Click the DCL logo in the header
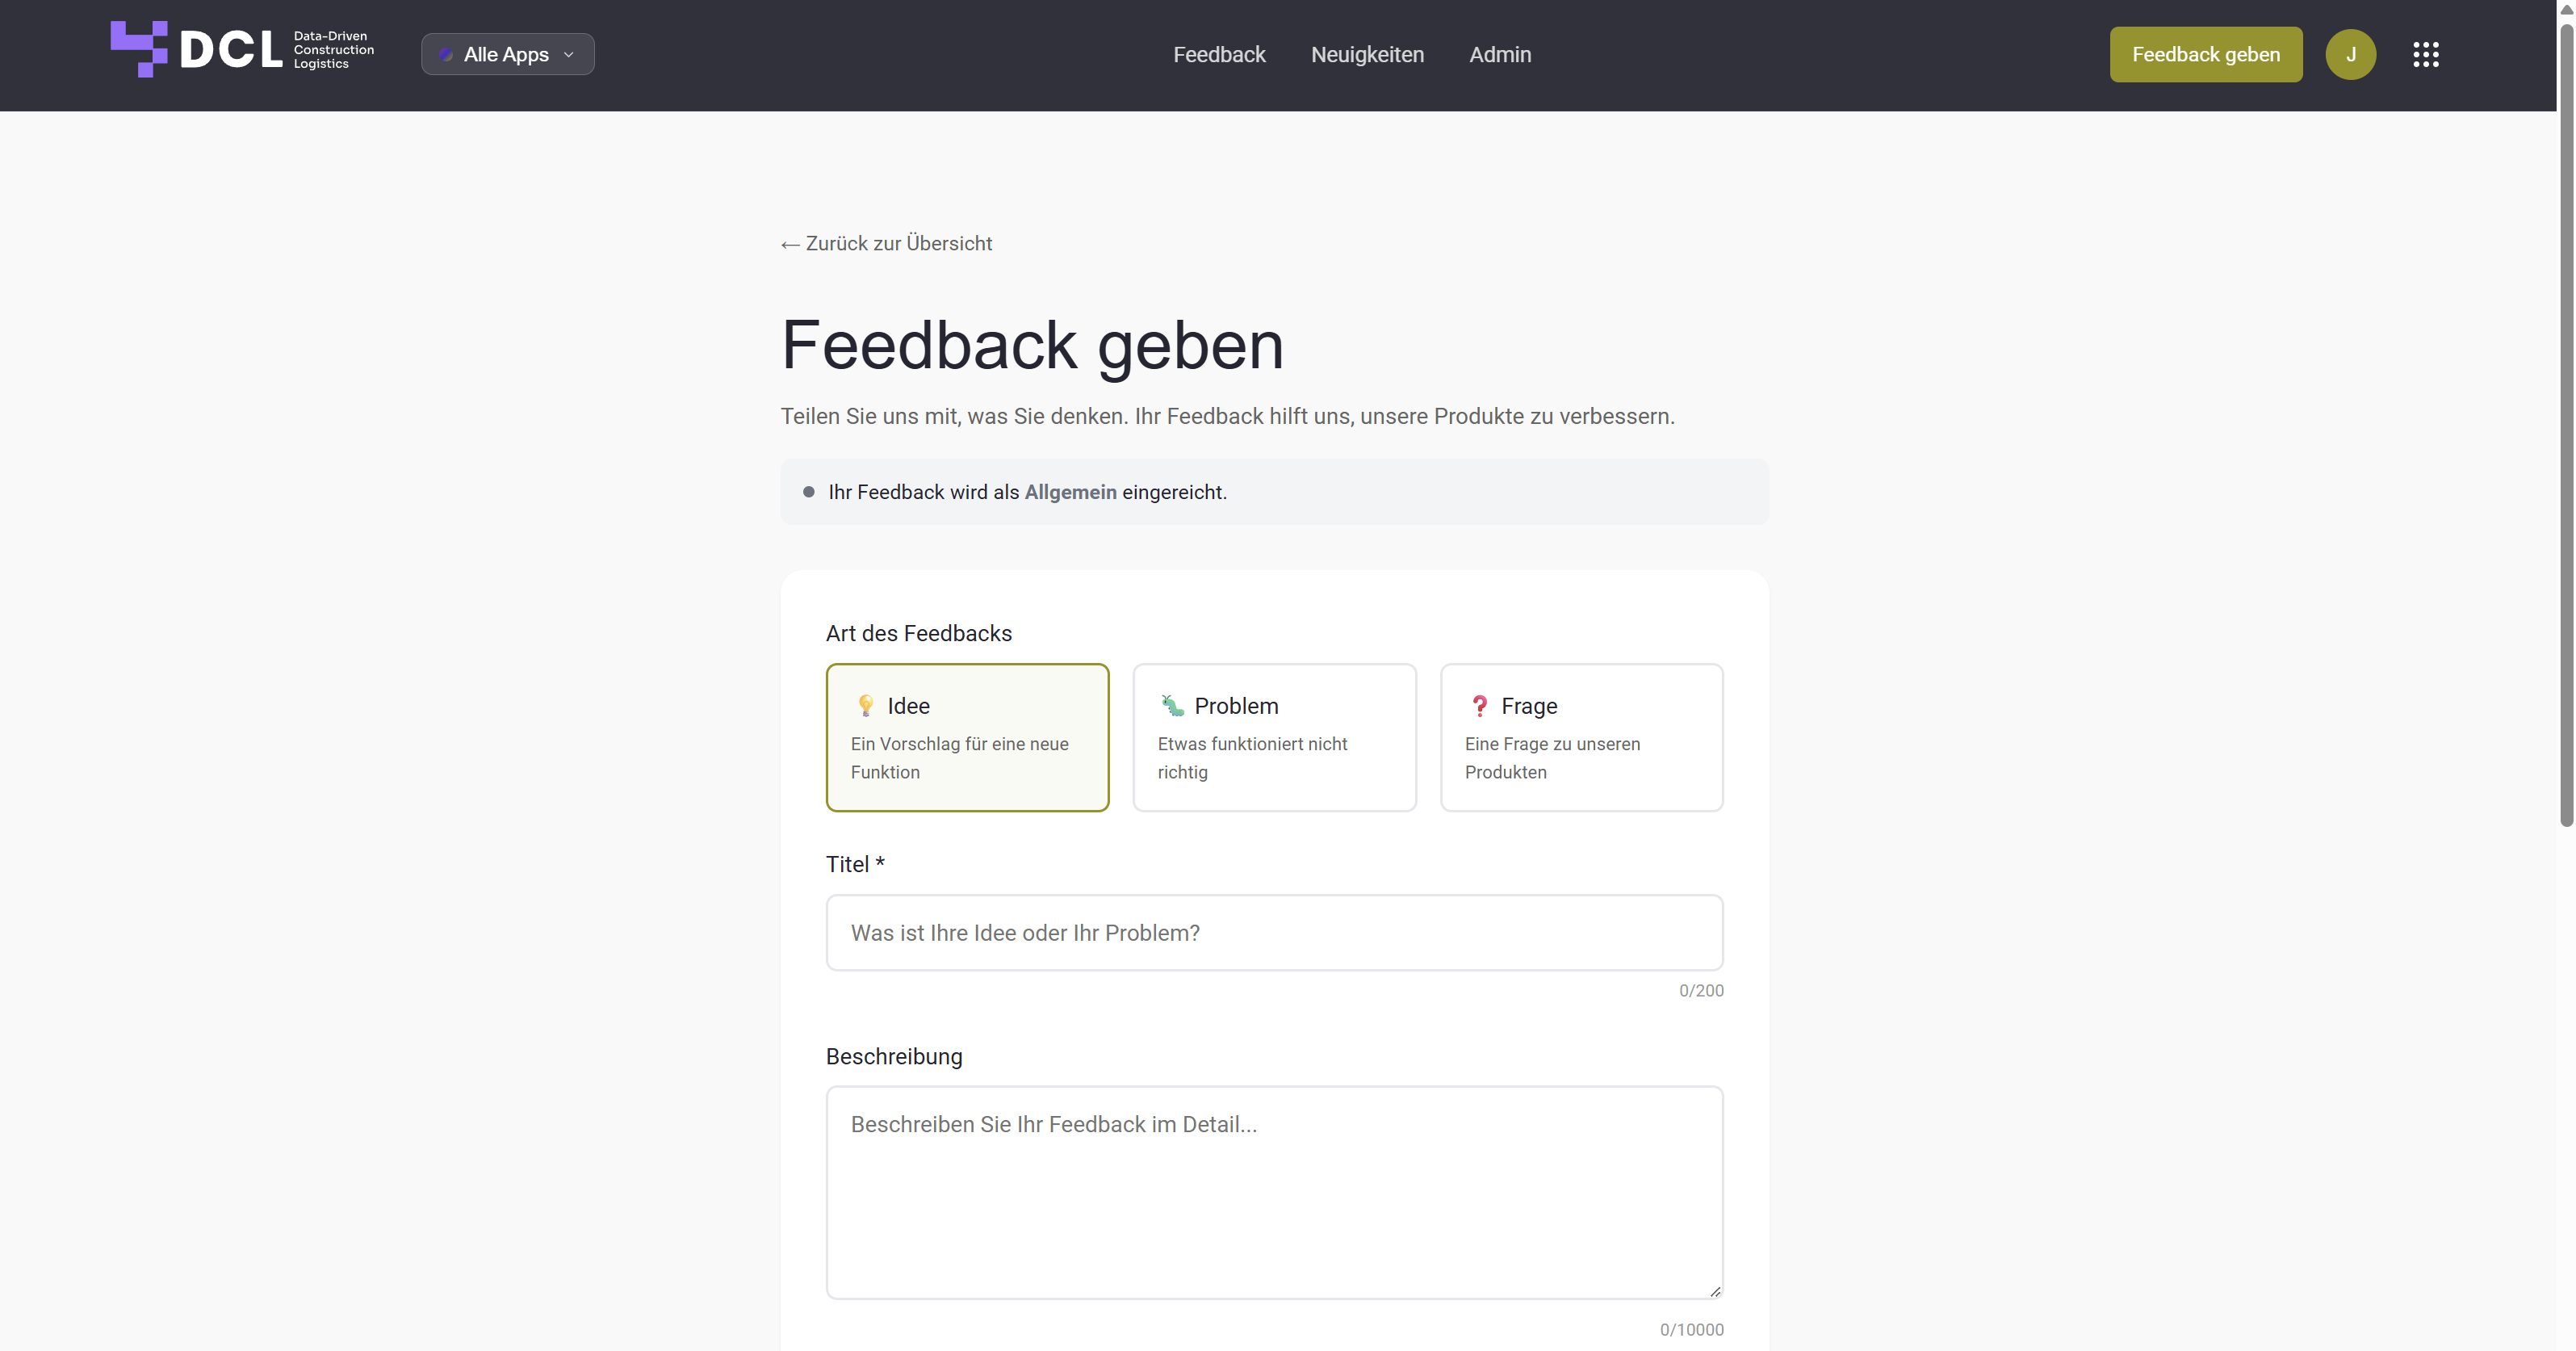This screenshot has width=2576, height=1351. 243,50
